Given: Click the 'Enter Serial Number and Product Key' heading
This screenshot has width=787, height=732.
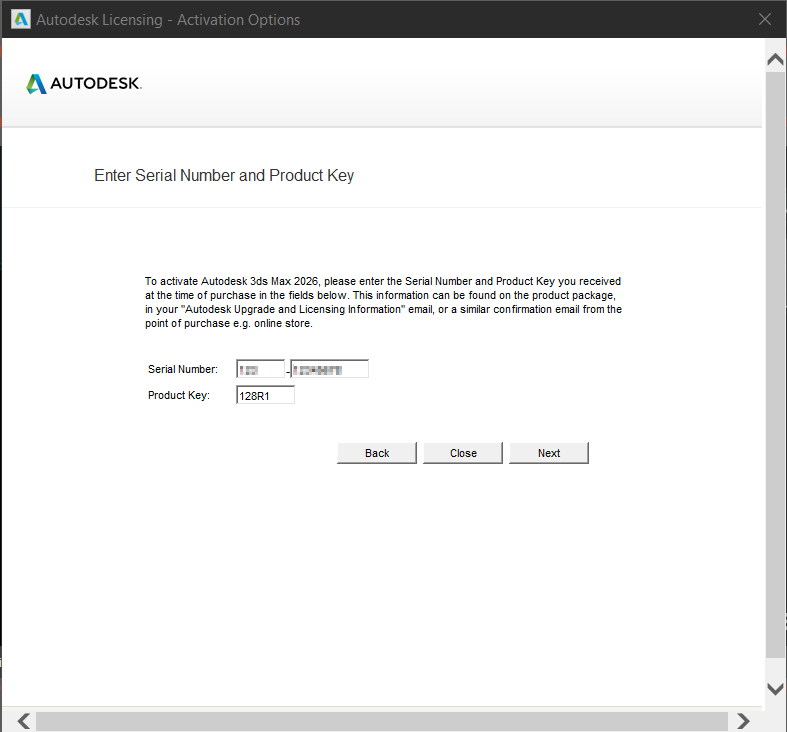Looking at the screenshot, I should pos(224,175).
